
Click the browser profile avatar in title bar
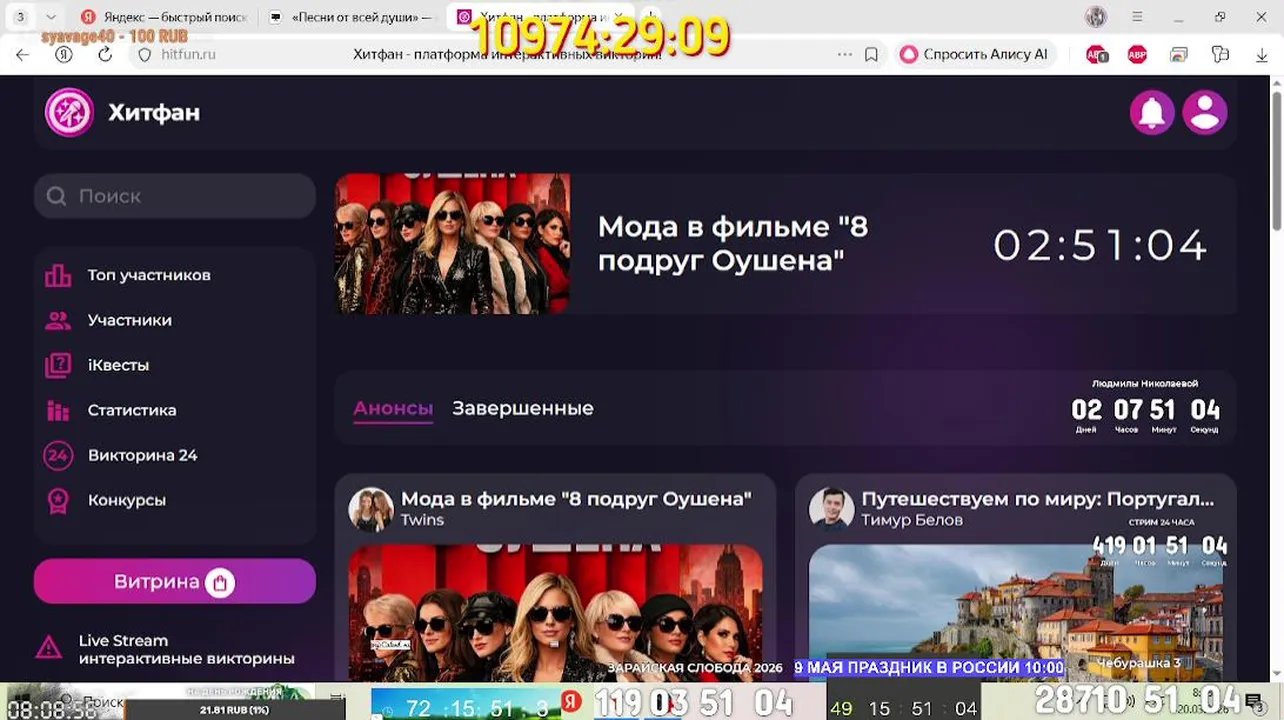pyautogui.click(x=1096, y=17)
